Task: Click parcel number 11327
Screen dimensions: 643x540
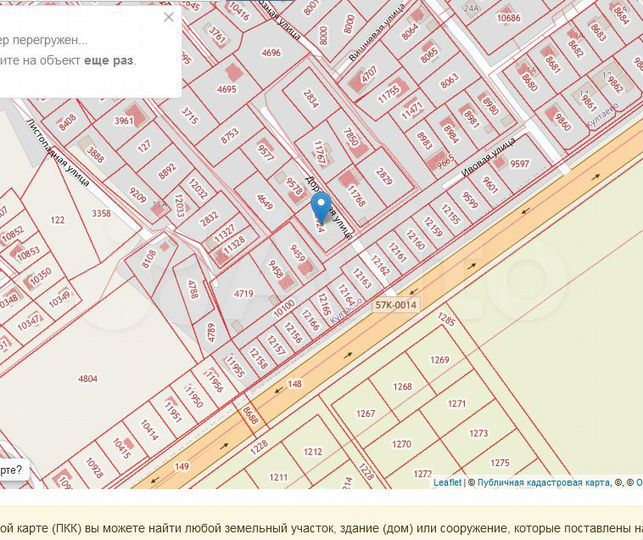Action: 225,233
